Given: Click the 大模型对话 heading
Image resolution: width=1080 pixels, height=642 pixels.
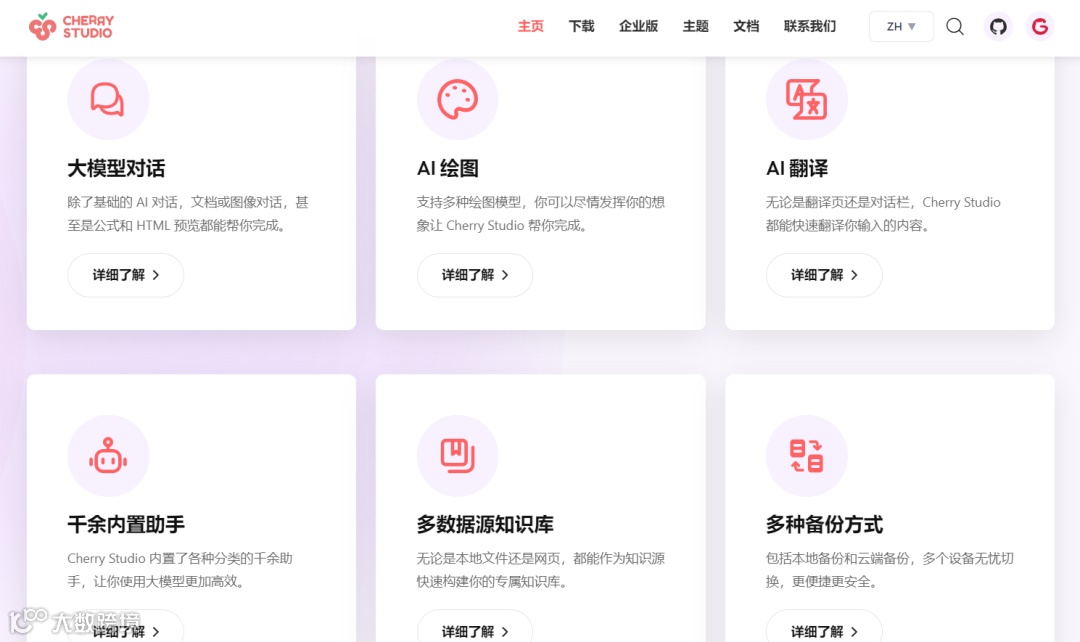Looking at the screenshot, I should 116,168.
